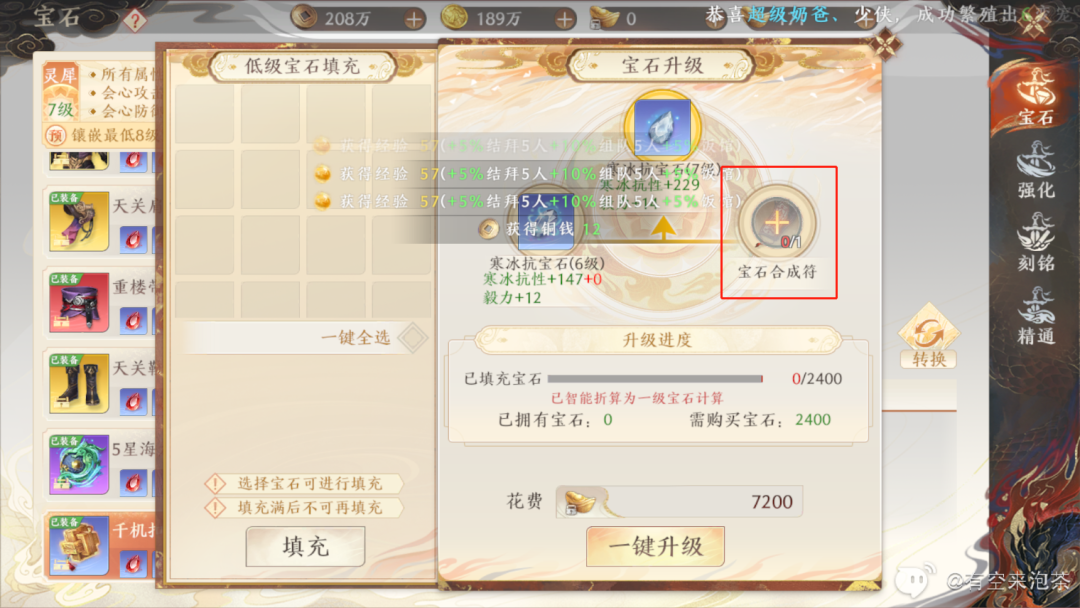Add gold coins with plus button
This screenshot has width=1080, height=608.
pos(565,19)
